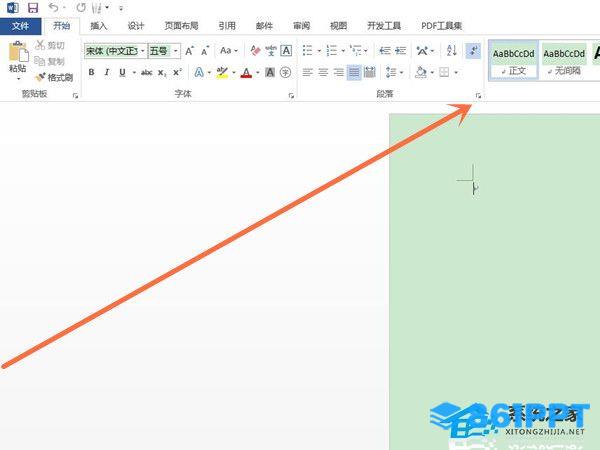
Task: Open the font name 宋体 combo box
Action: pos(116,51)
